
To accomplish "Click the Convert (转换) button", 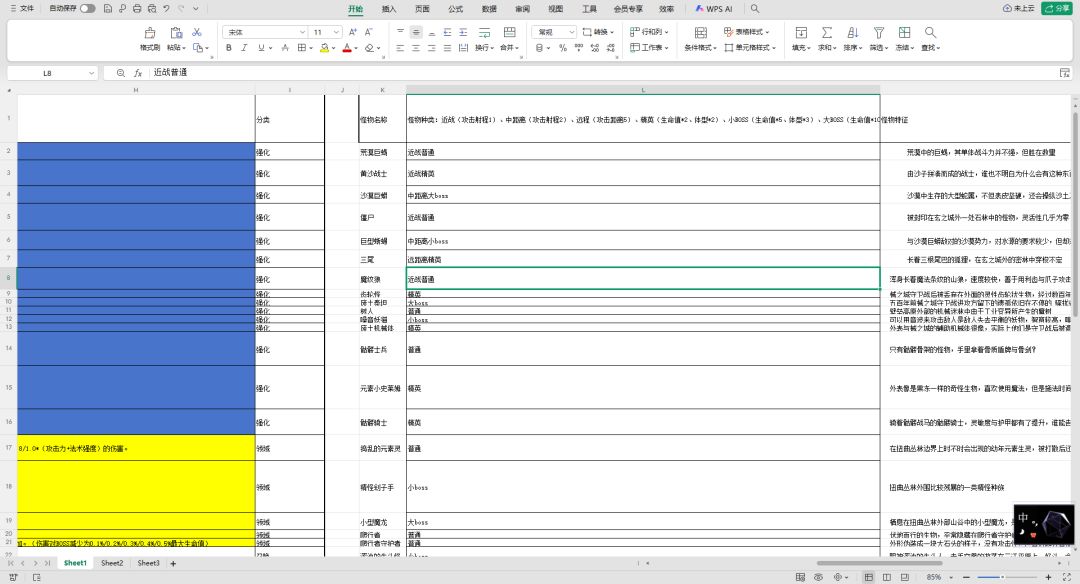I will tap(598, 32).
